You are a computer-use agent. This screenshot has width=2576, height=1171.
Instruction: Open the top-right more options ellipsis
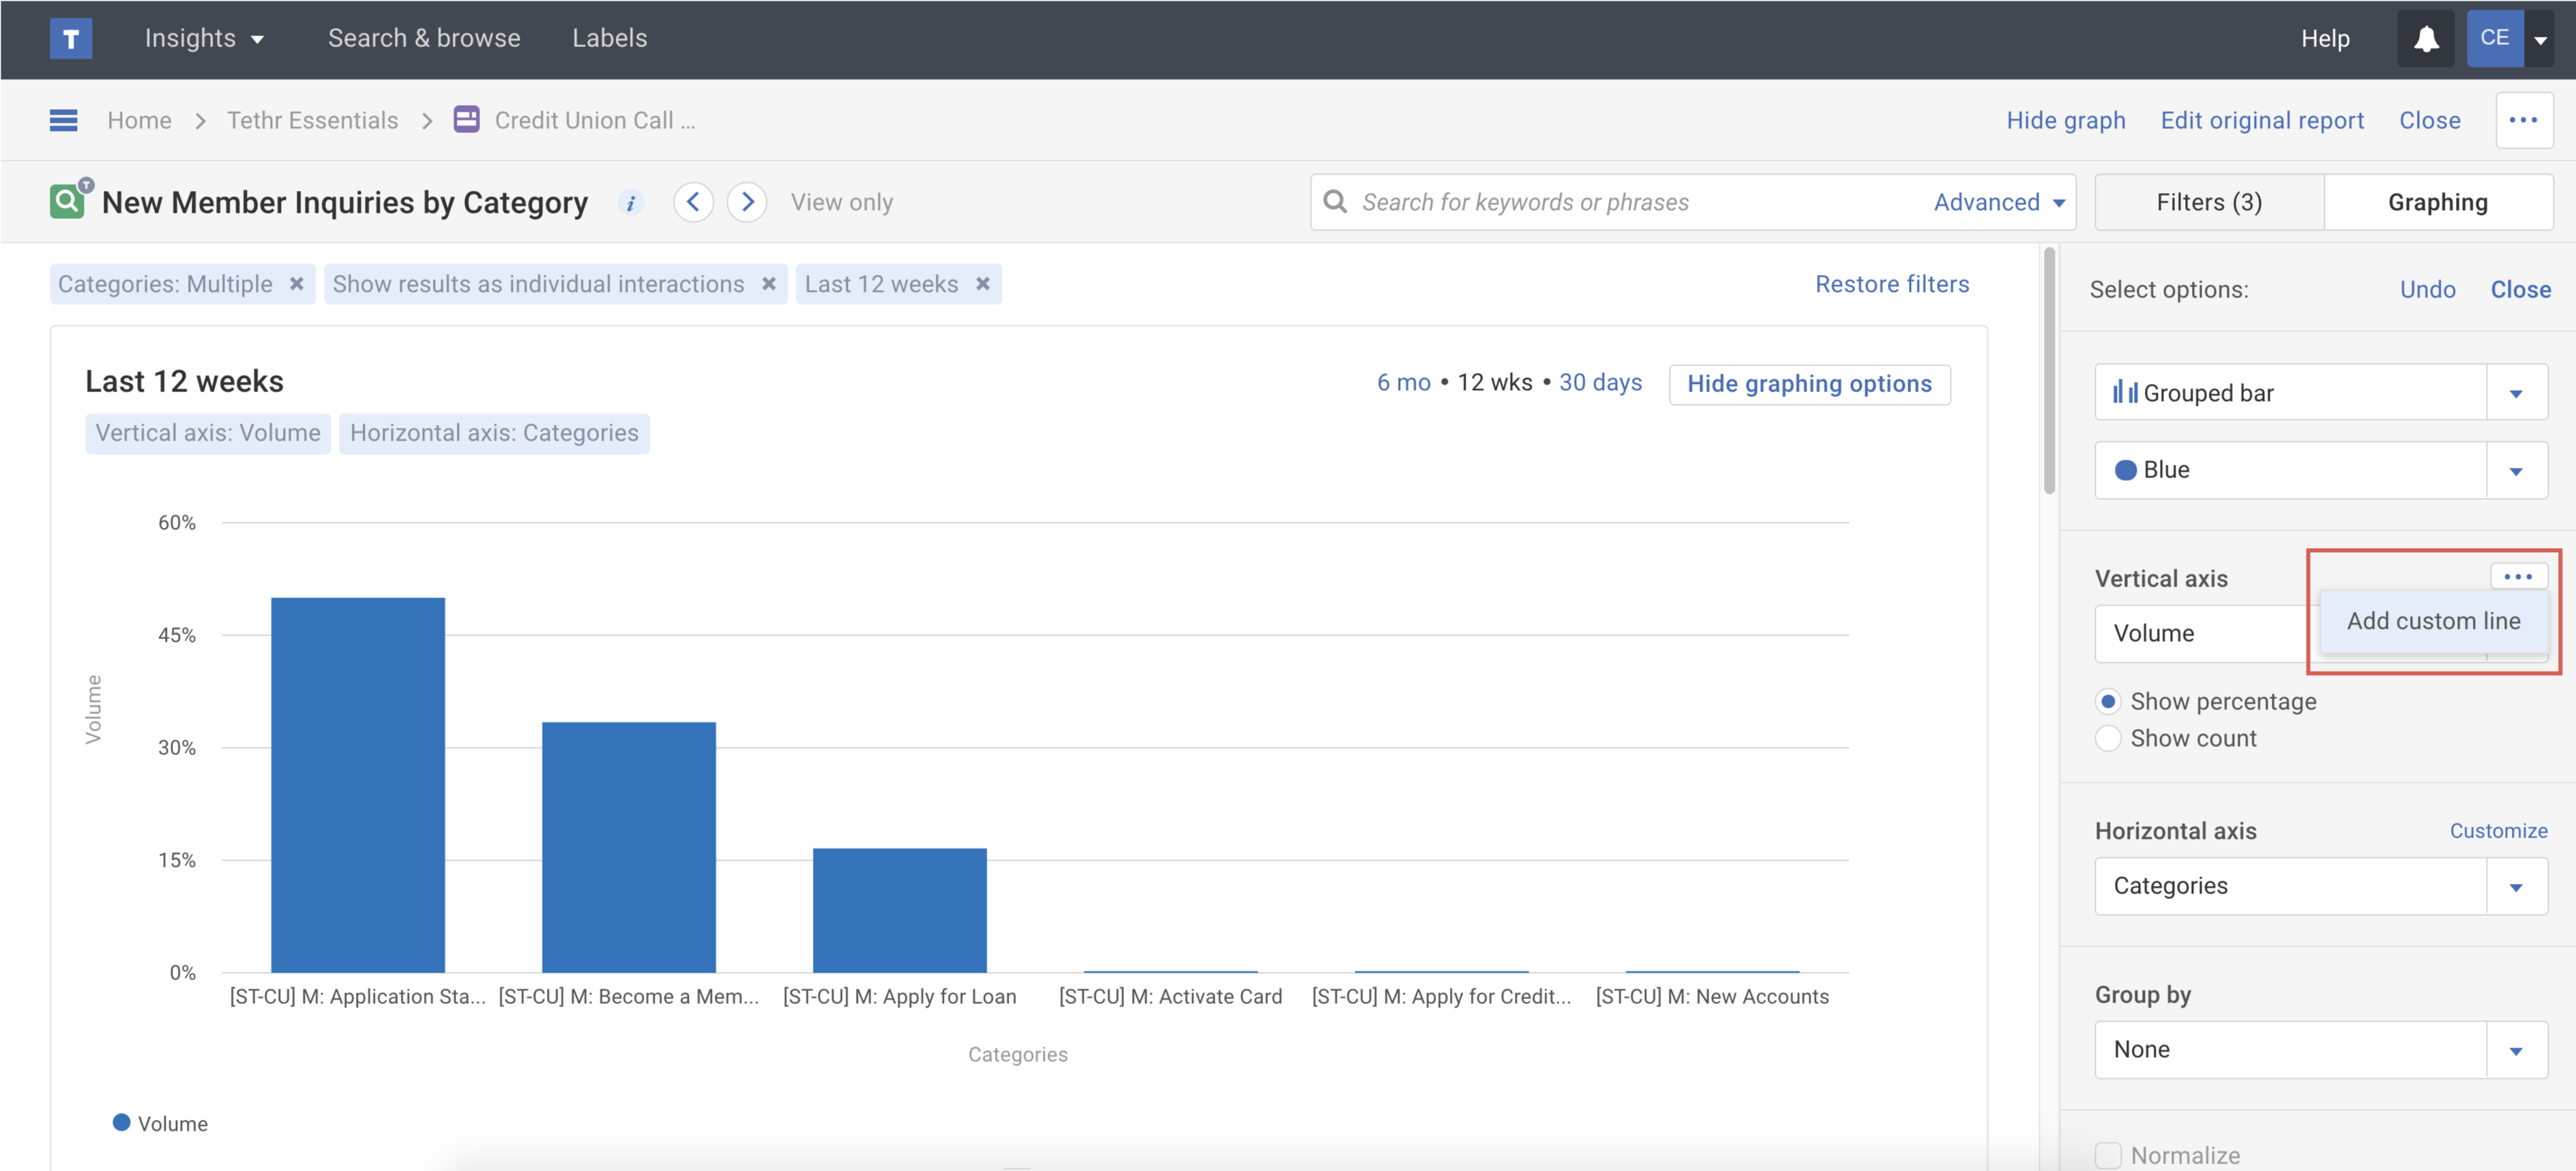click(x=2523, y=120)
